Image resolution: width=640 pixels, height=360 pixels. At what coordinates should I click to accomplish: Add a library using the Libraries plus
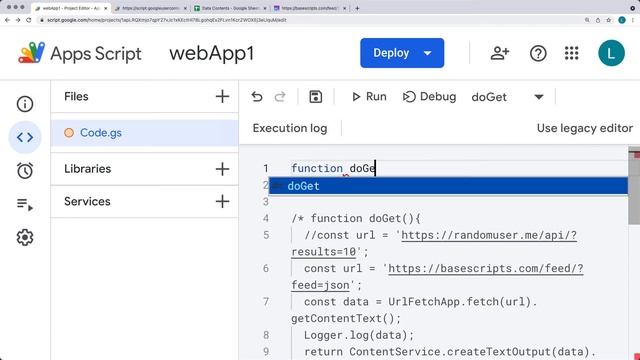[222, 169]
